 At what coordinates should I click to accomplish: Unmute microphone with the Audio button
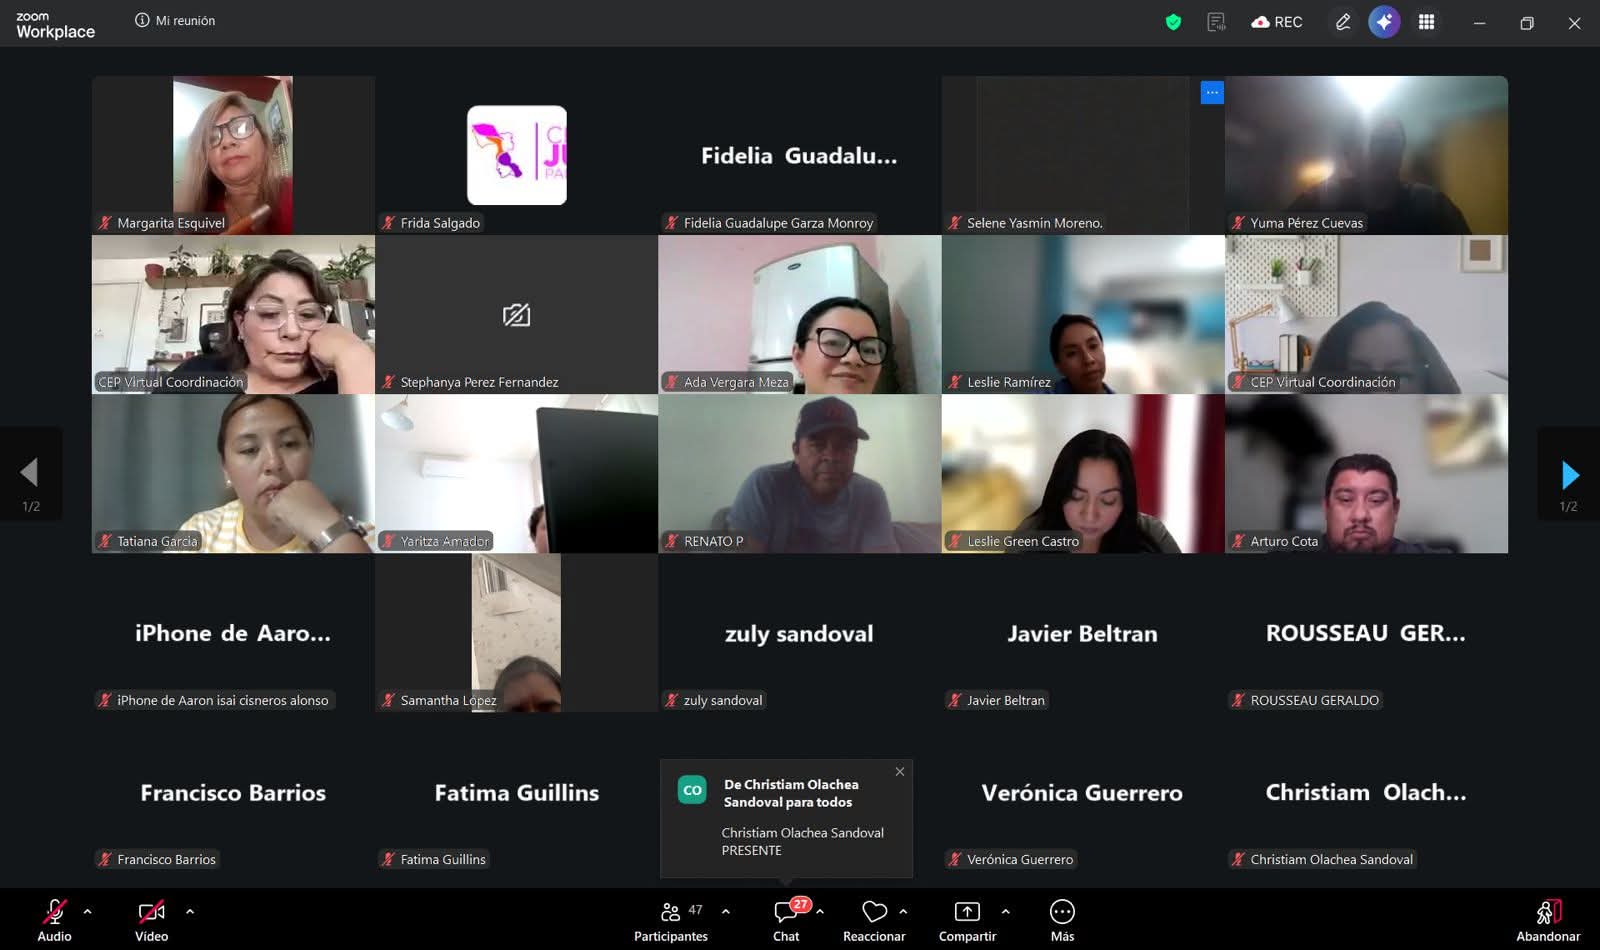(54, 920)
